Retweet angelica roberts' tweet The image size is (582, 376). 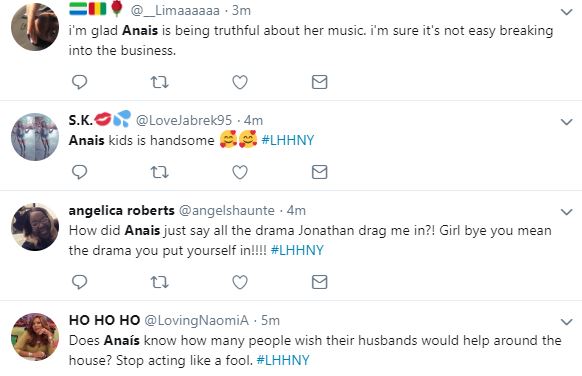click(160, 282)
